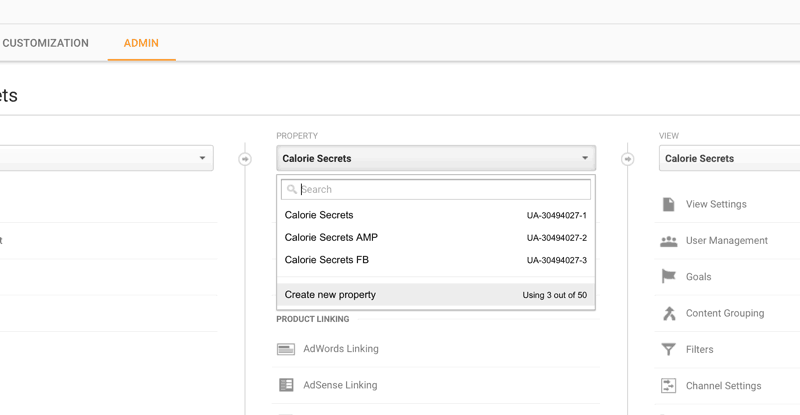Open the AdWords Linking link
Viewport: 800px width, 415px height.
(340, 349)
